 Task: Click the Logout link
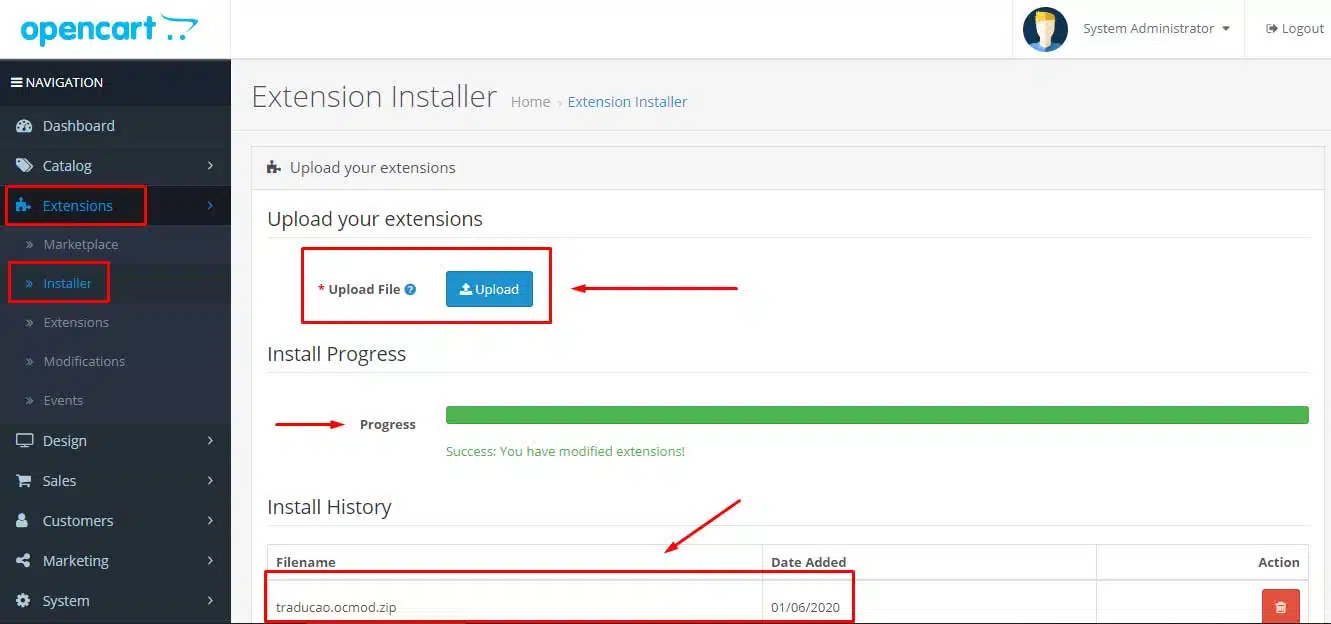point(1294,29)
